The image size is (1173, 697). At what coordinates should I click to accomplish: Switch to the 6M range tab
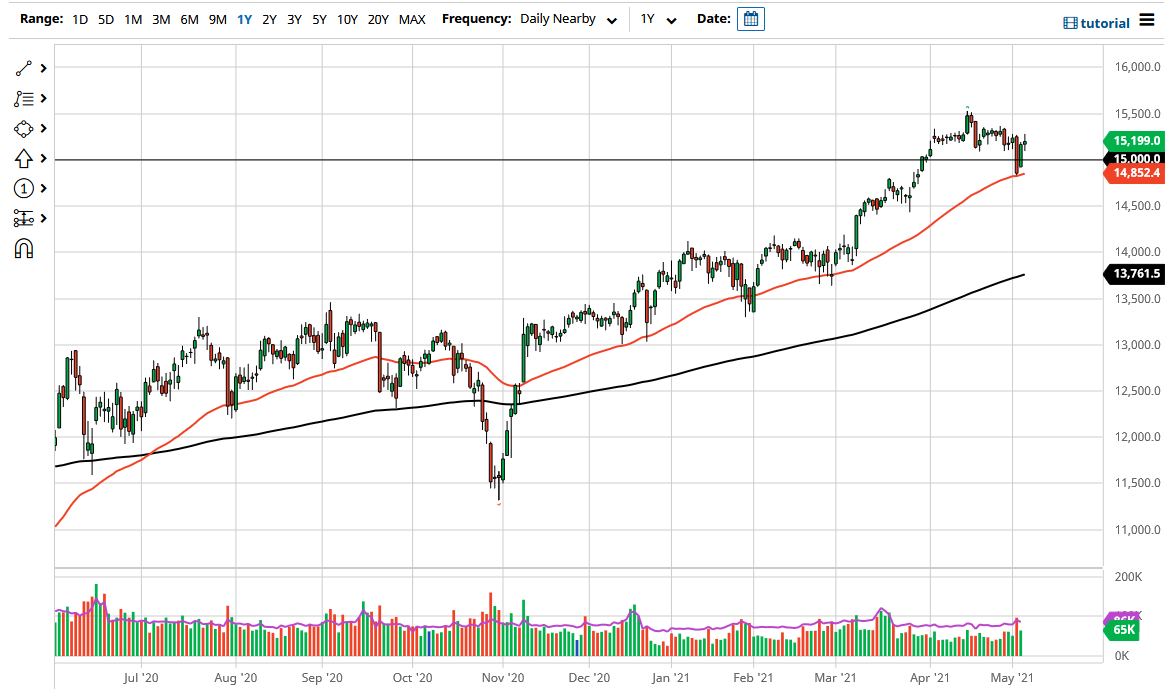189,18
